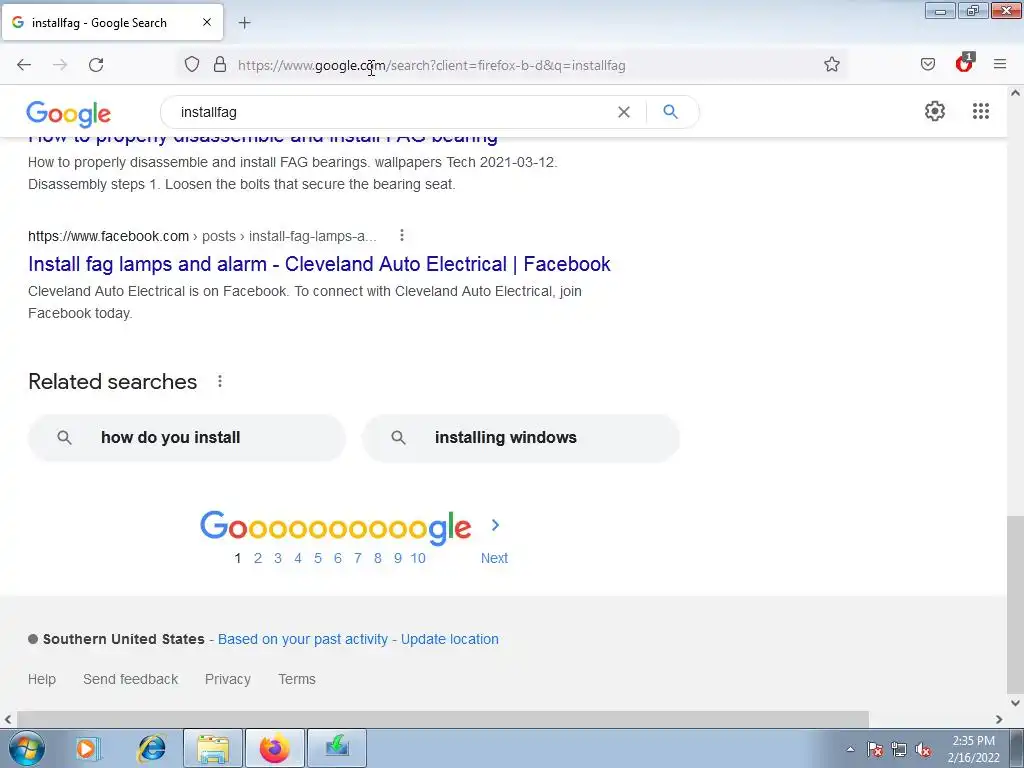Reload the current page
Screen dimensions: 1024x768
tap(96, 65)
